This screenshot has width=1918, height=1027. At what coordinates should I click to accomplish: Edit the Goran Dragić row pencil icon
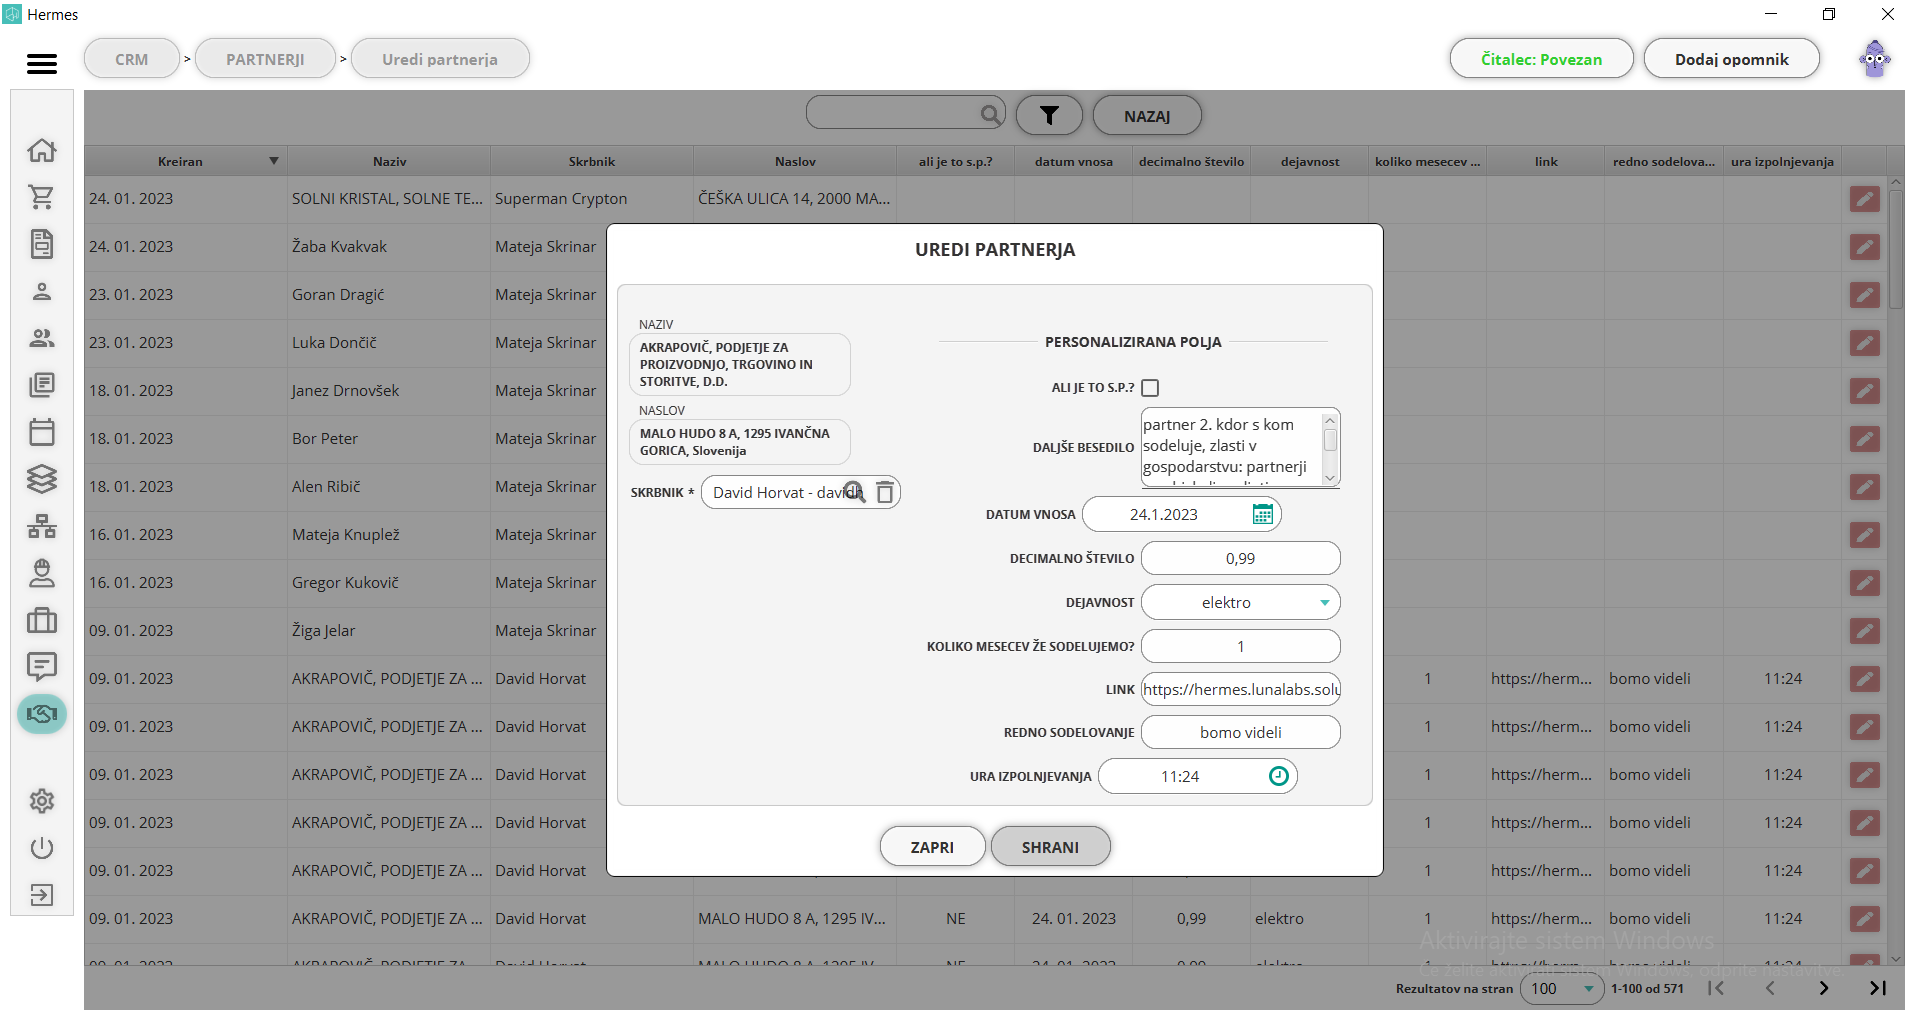pos(1864,295)
